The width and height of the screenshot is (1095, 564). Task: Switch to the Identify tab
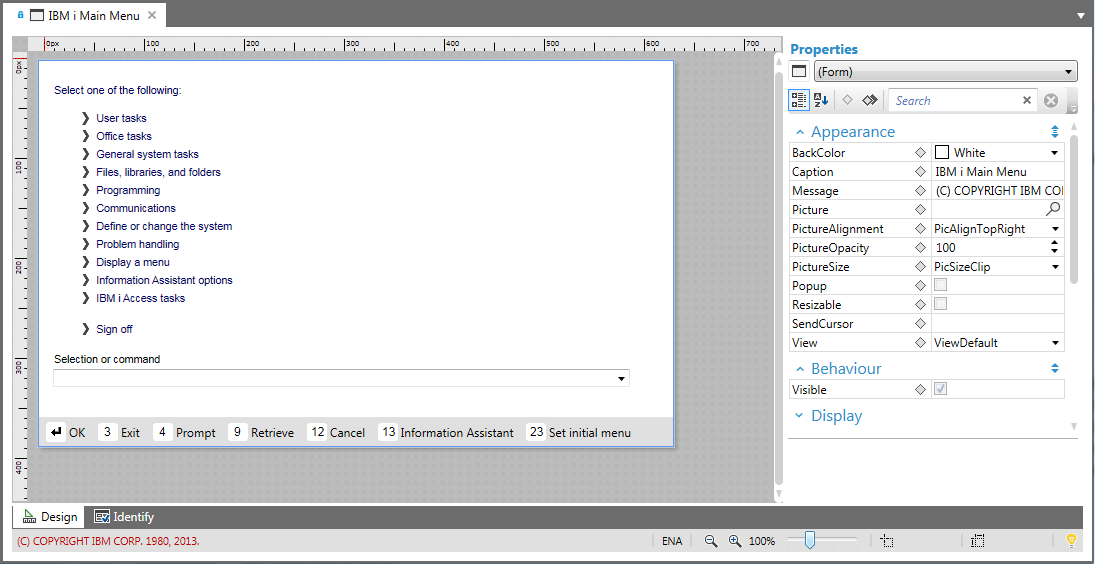coord(124,517)
